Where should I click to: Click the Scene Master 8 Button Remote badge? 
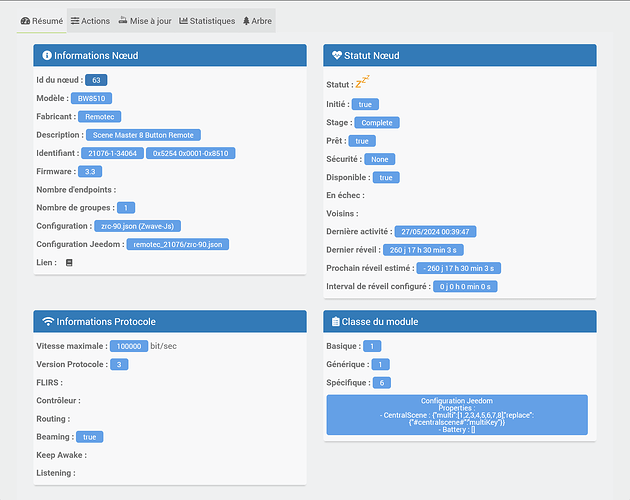(x=144, y=135)
